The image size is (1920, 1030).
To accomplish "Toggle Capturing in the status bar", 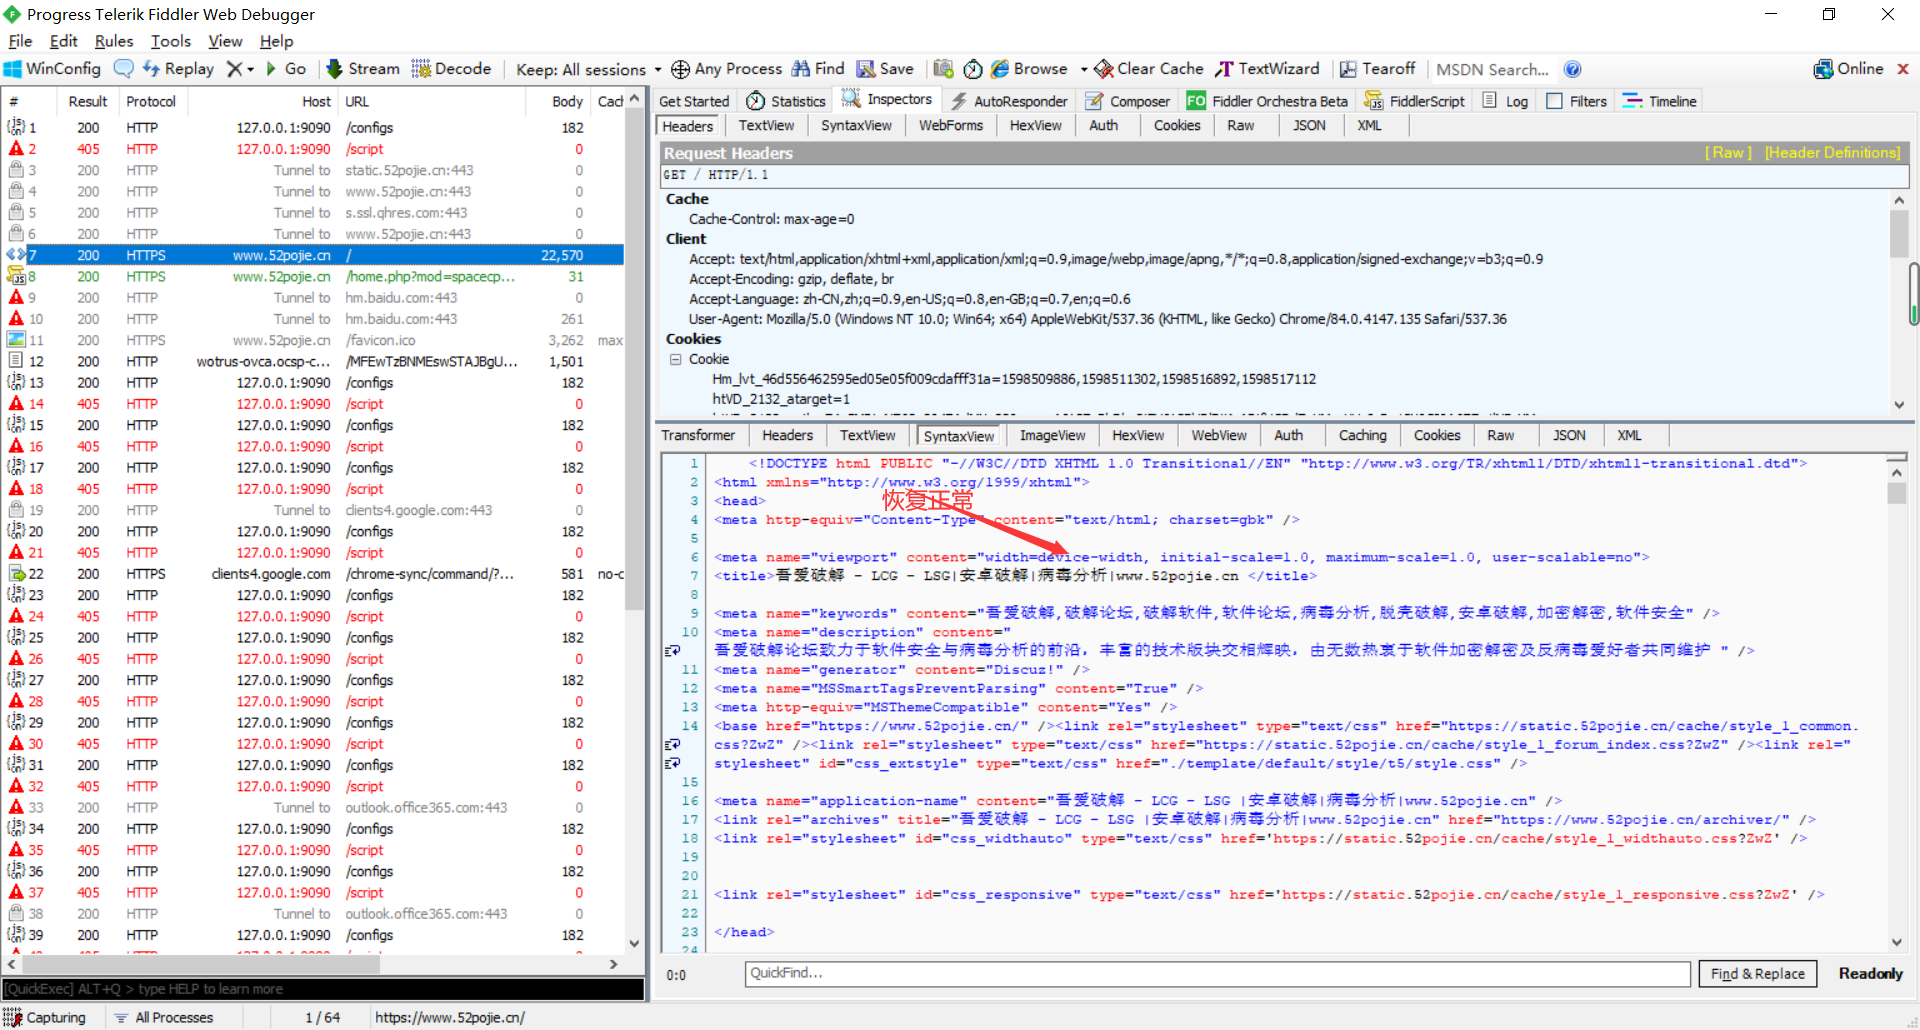I will (x=46, y=1018).
